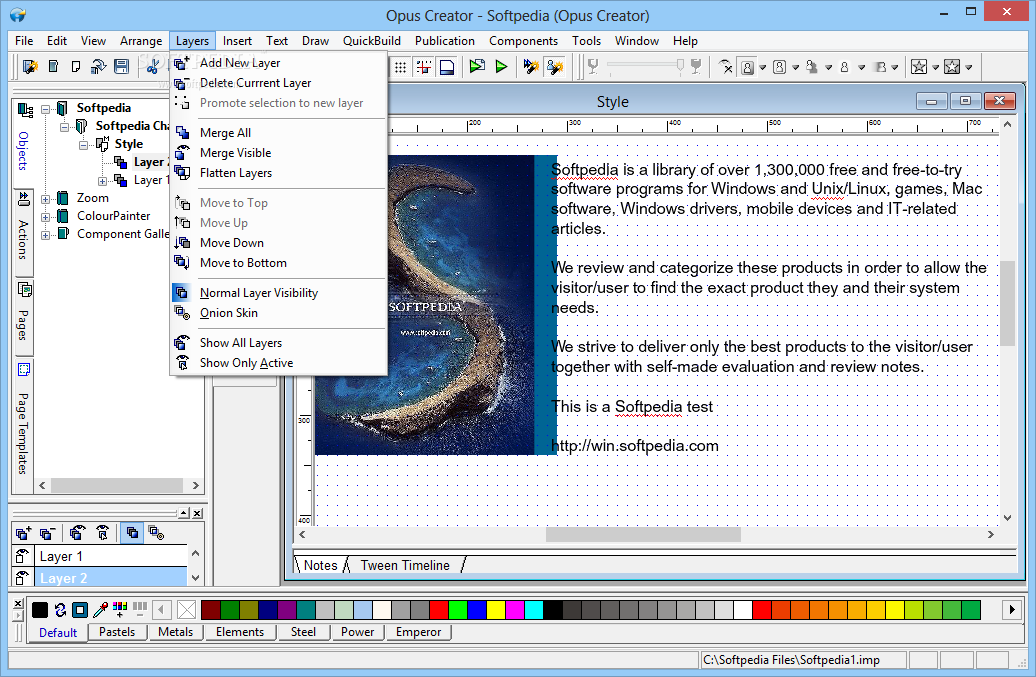Toggle onion skin button in layers panel
Screen dimensions: 1036x677
click(157, 533)
